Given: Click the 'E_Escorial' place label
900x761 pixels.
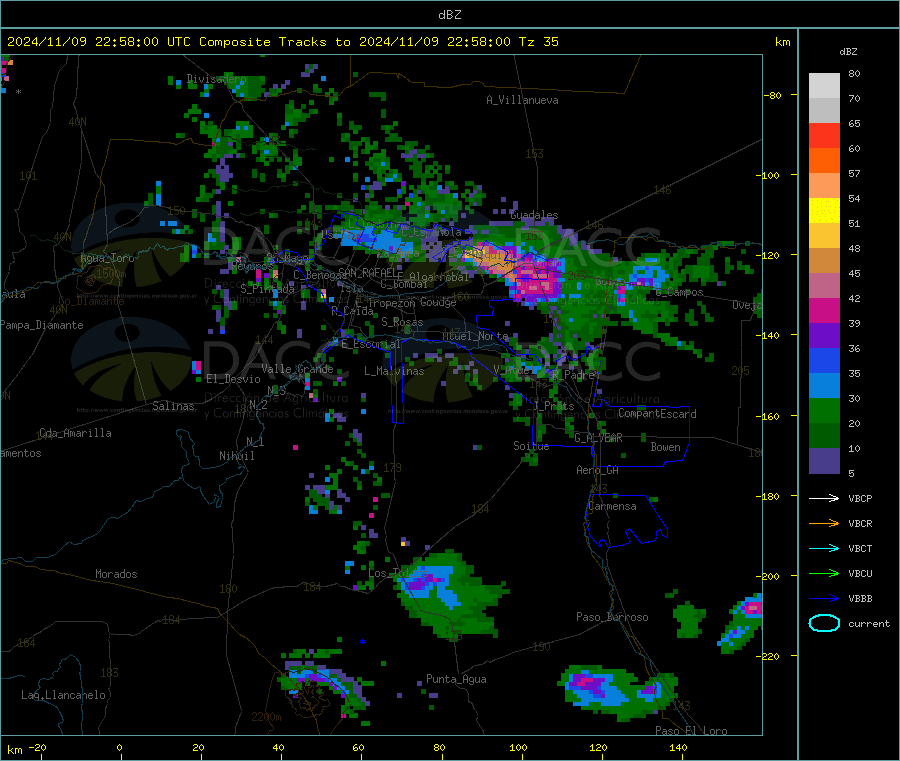Looking at the screenshot, I should coord(371,344).
